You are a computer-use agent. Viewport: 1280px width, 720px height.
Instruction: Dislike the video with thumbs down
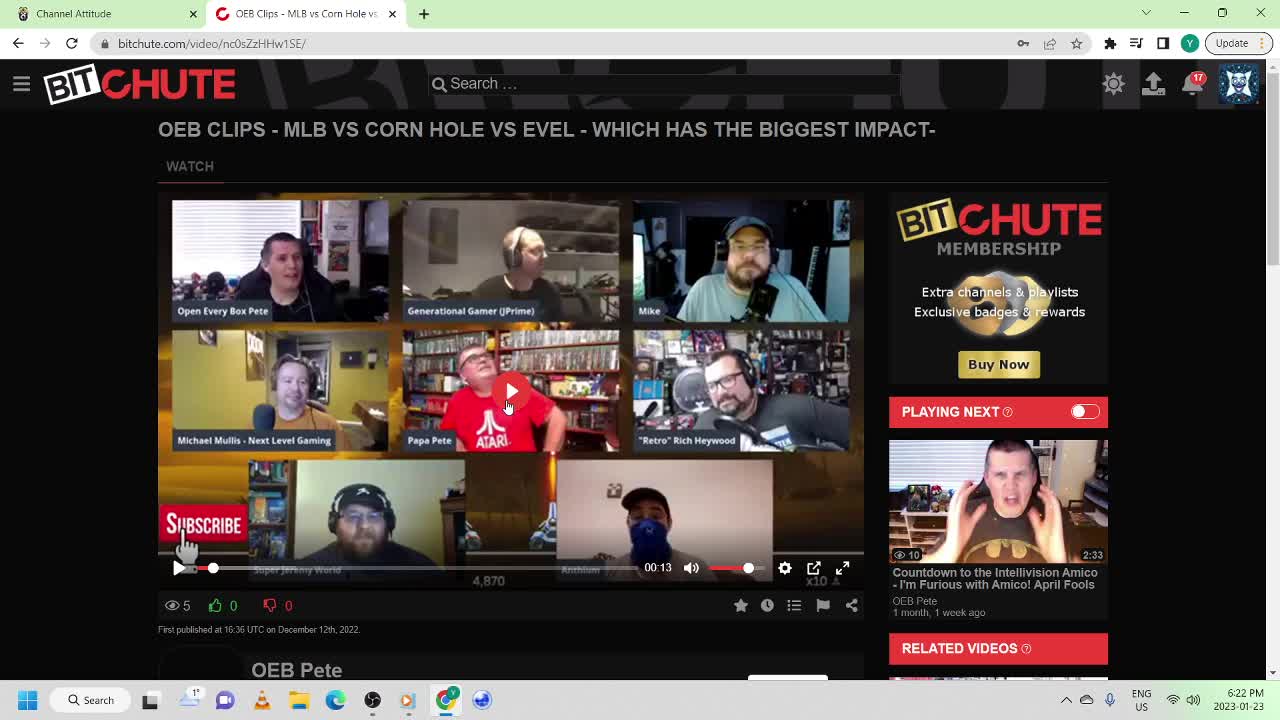269,605
